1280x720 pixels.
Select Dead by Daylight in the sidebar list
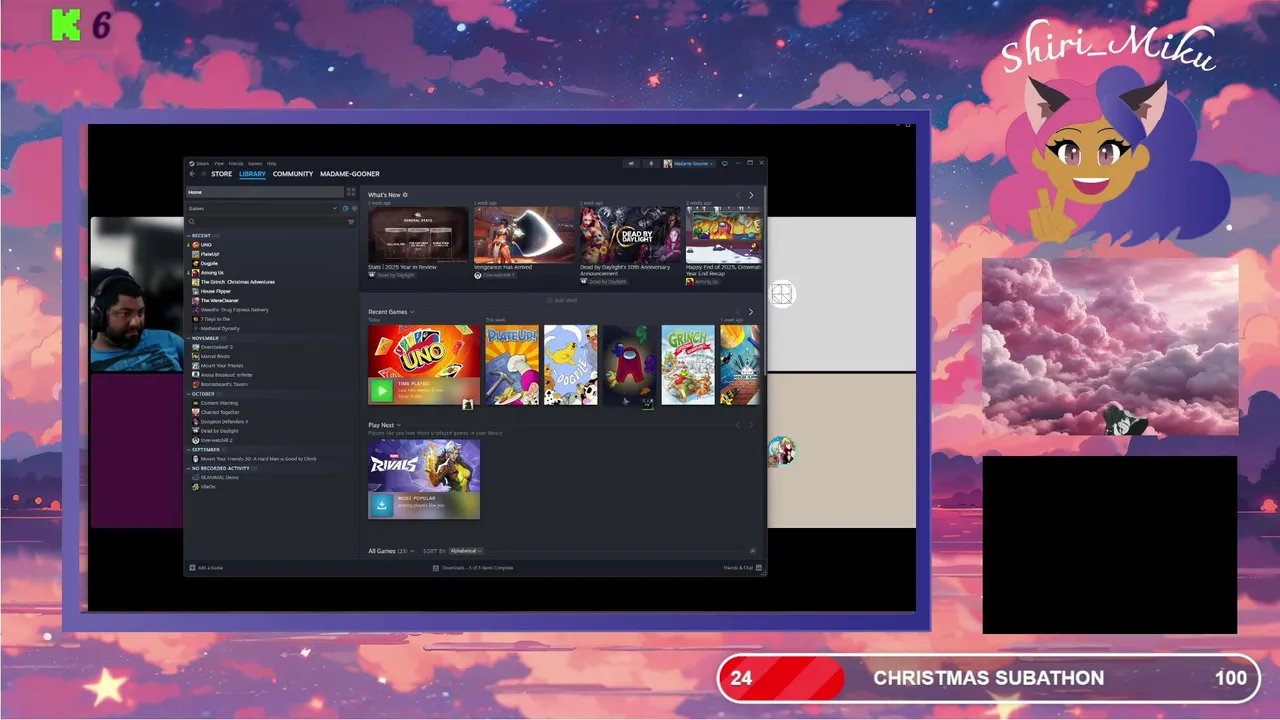pyautogui.click(x=219, y=431)
